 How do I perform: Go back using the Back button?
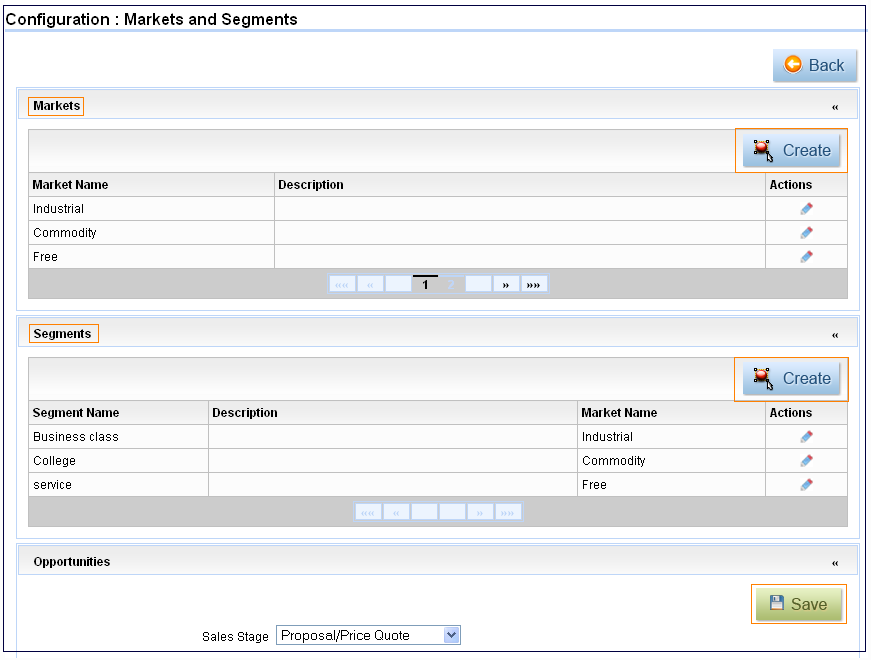(814, 66)
